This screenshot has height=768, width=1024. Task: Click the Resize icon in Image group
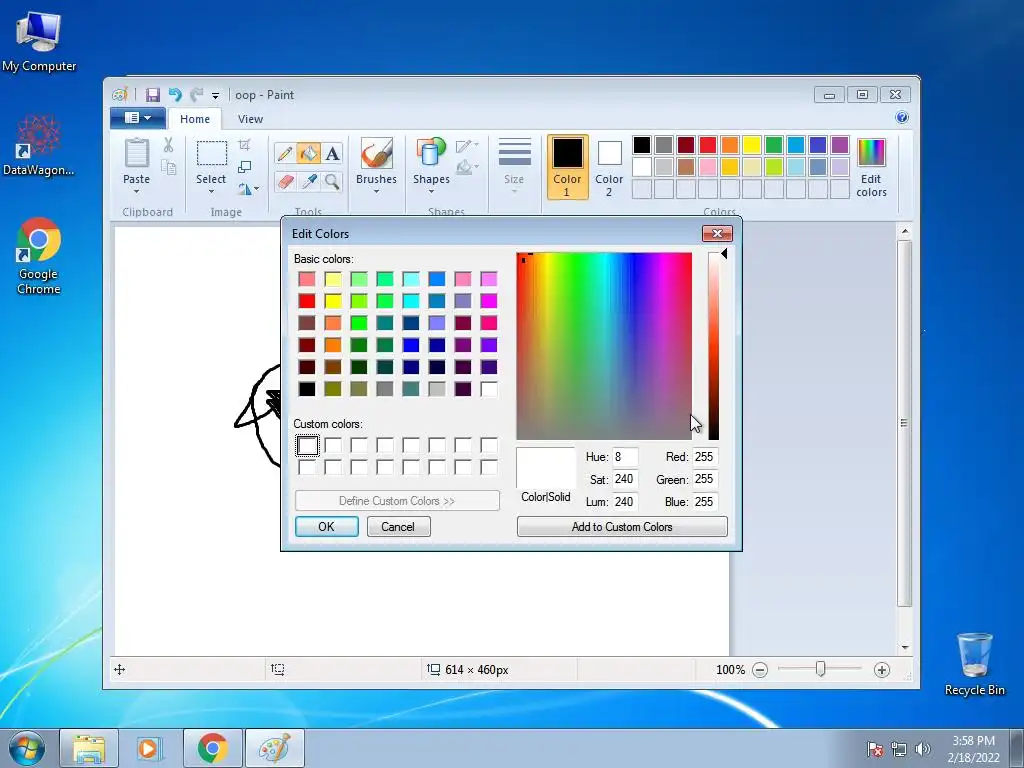(x=244, y=167)
